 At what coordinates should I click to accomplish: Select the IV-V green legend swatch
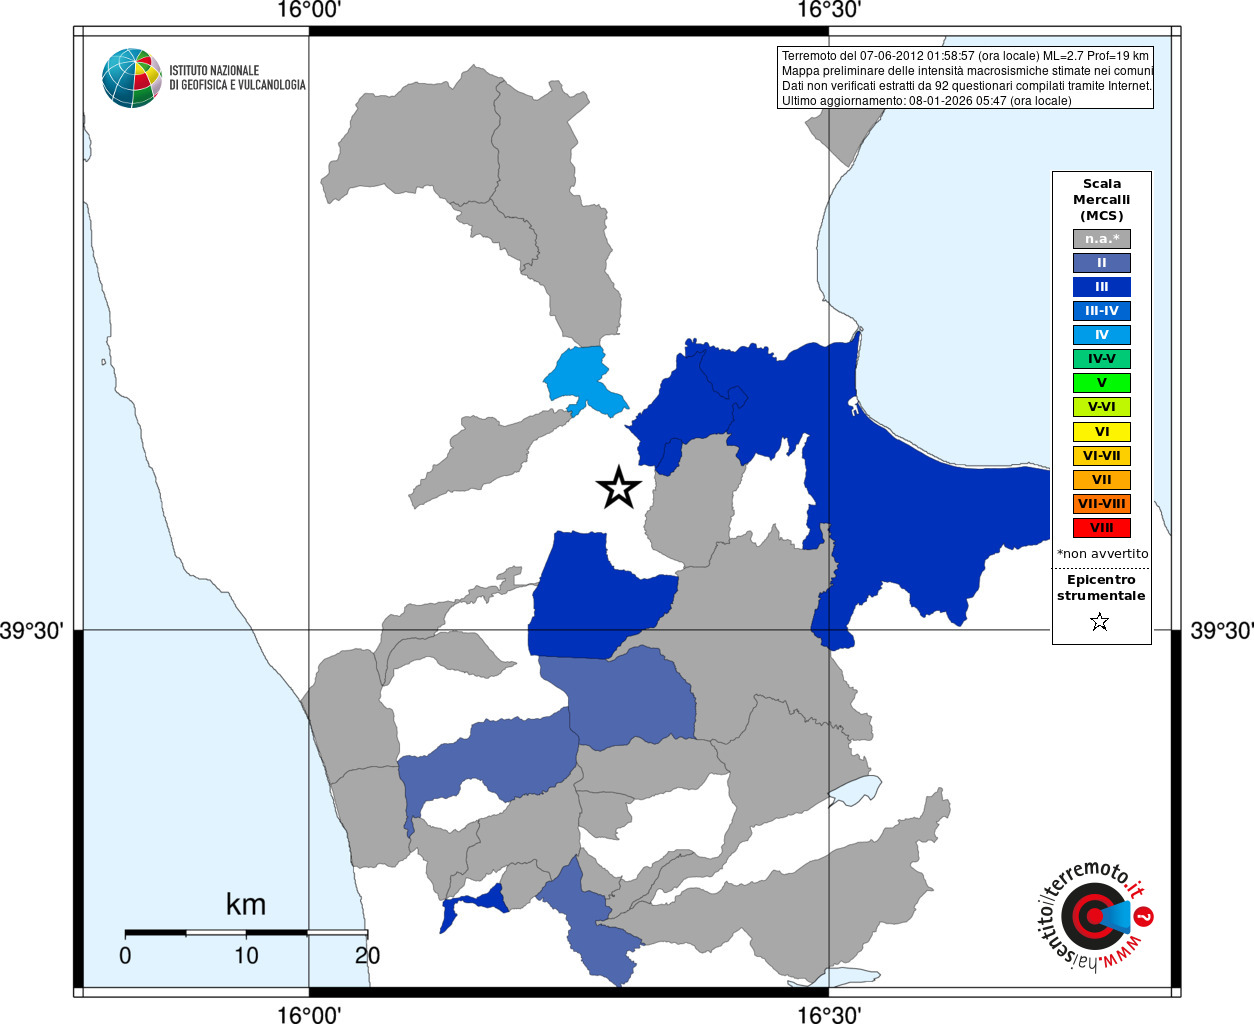point(1102,359)
